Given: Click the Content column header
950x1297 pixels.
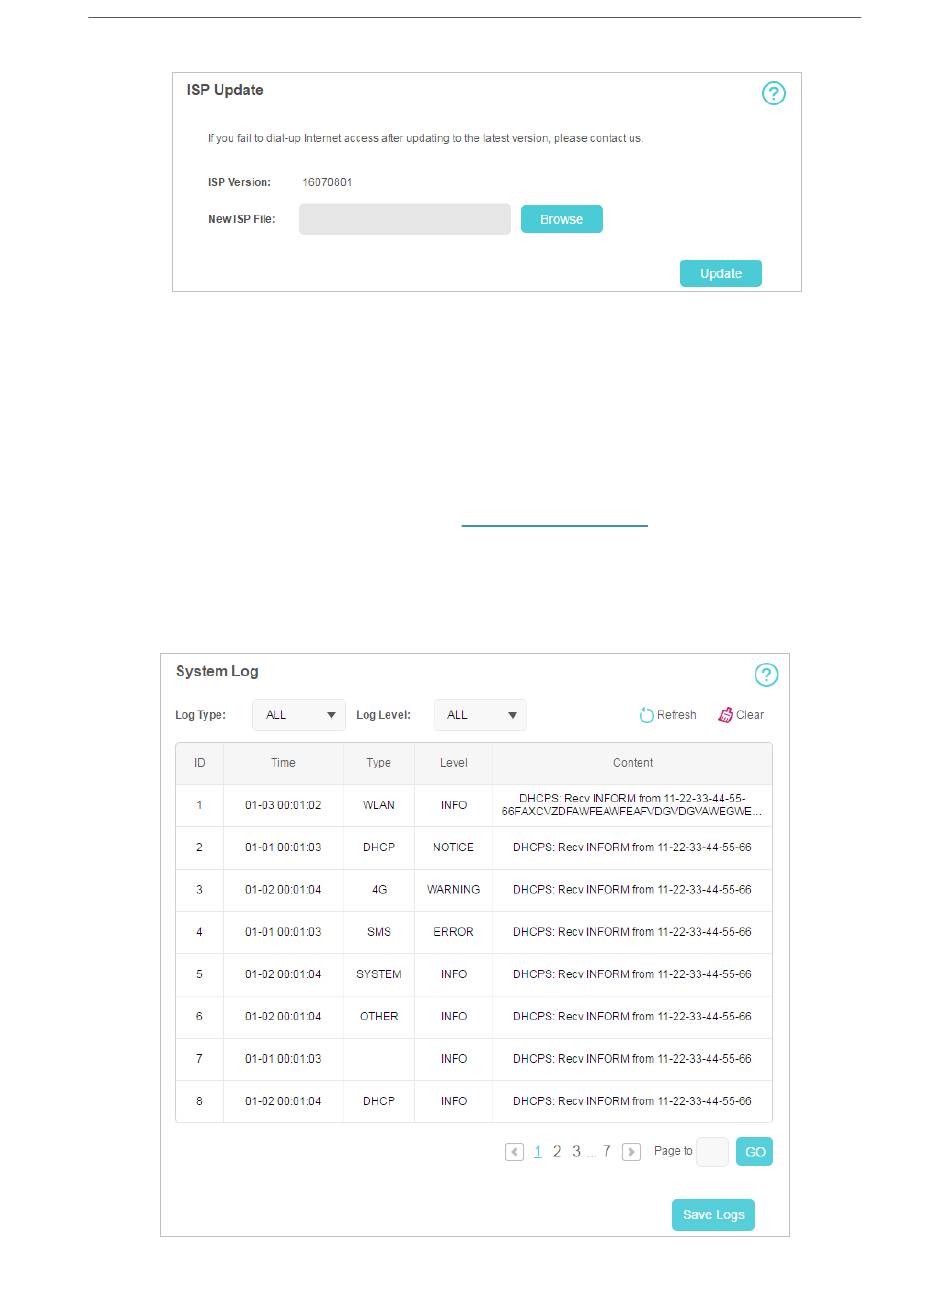Looking at the screenshot, I should click(x=633, y=763).
